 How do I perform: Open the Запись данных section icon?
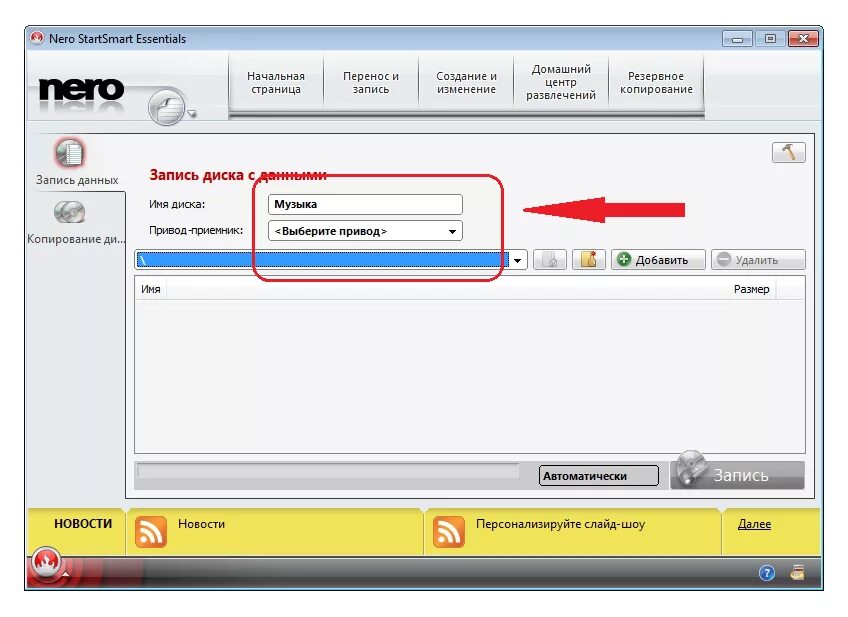(69, 152)
